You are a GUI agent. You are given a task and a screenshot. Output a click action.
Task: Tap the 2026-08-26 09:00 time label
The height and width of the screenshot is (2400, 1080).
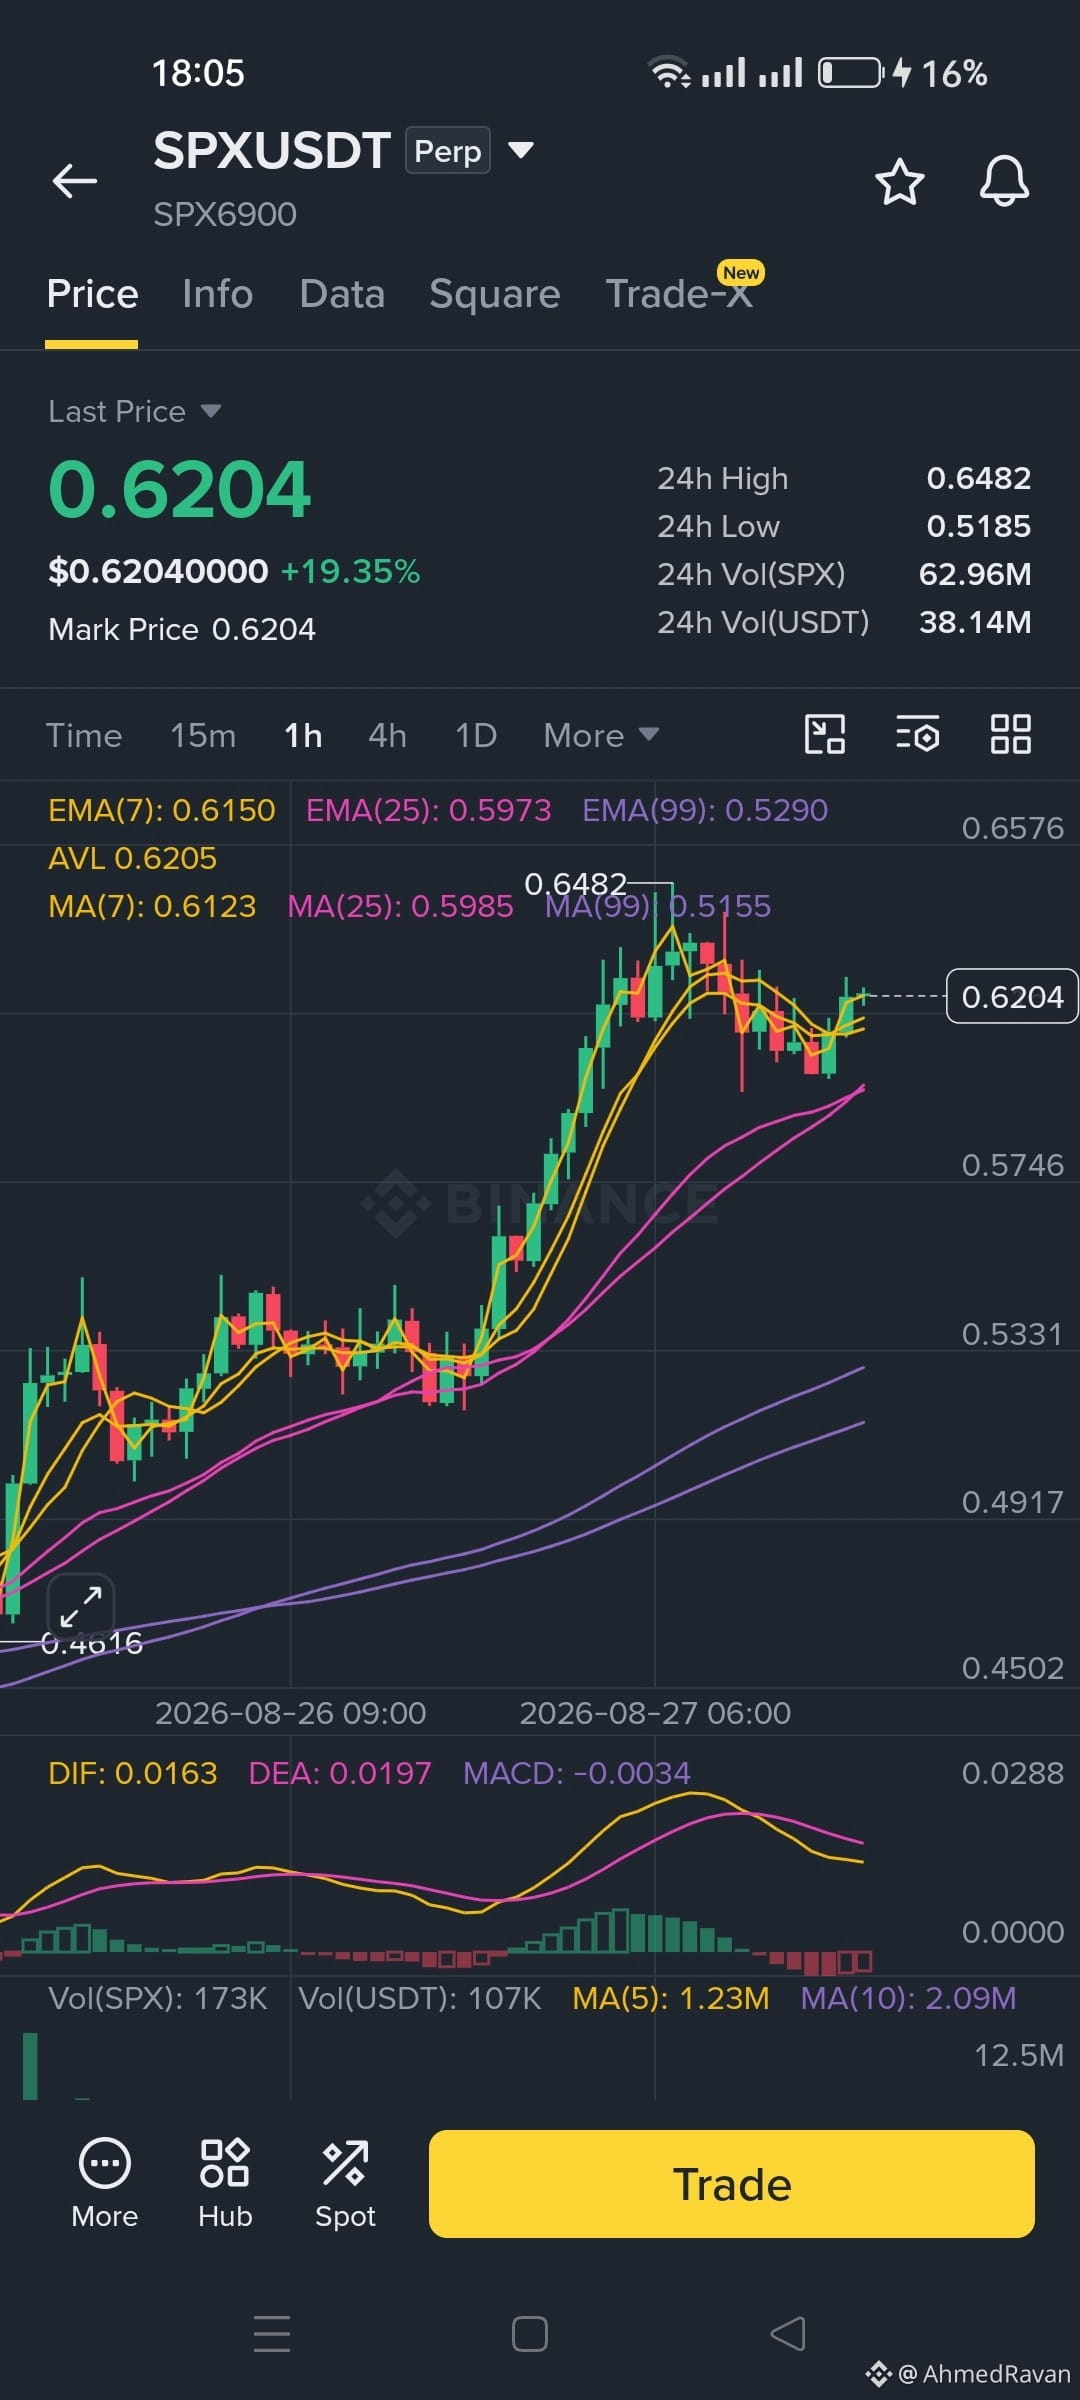coord(291,1713)
